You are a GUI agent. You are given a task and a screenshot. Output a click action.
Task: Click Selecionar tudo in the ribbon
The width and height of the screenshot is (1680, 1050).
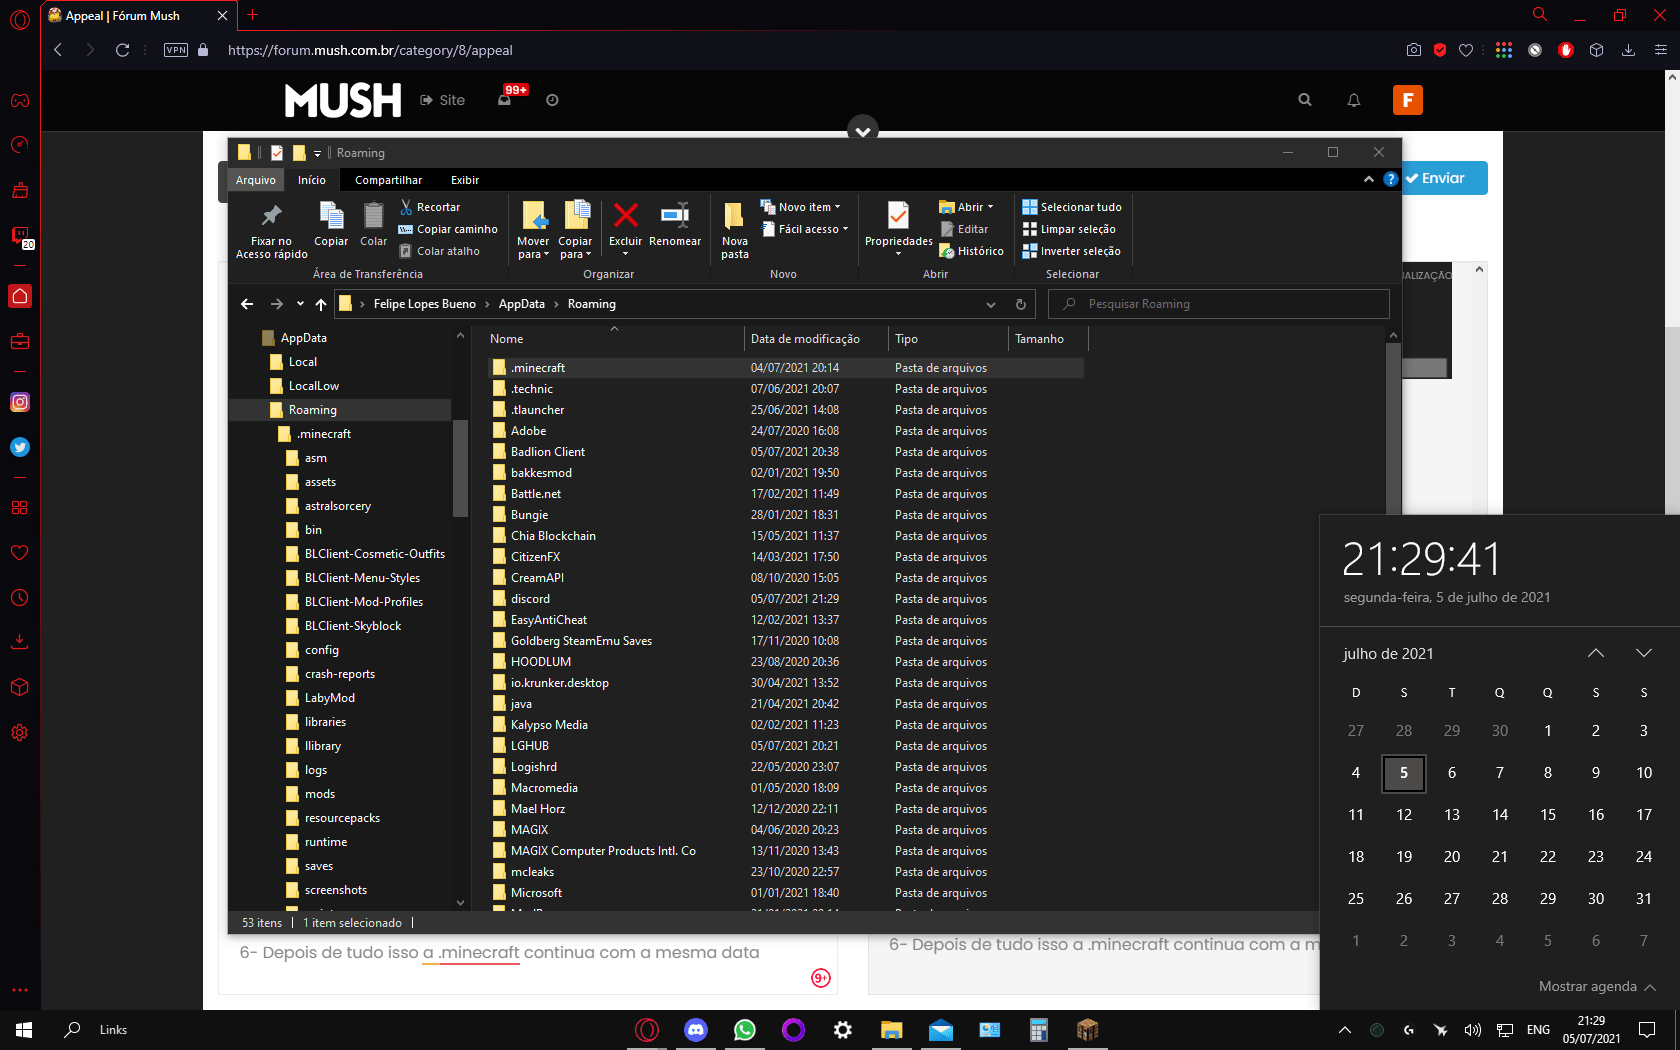click(x=1072, y=207)
